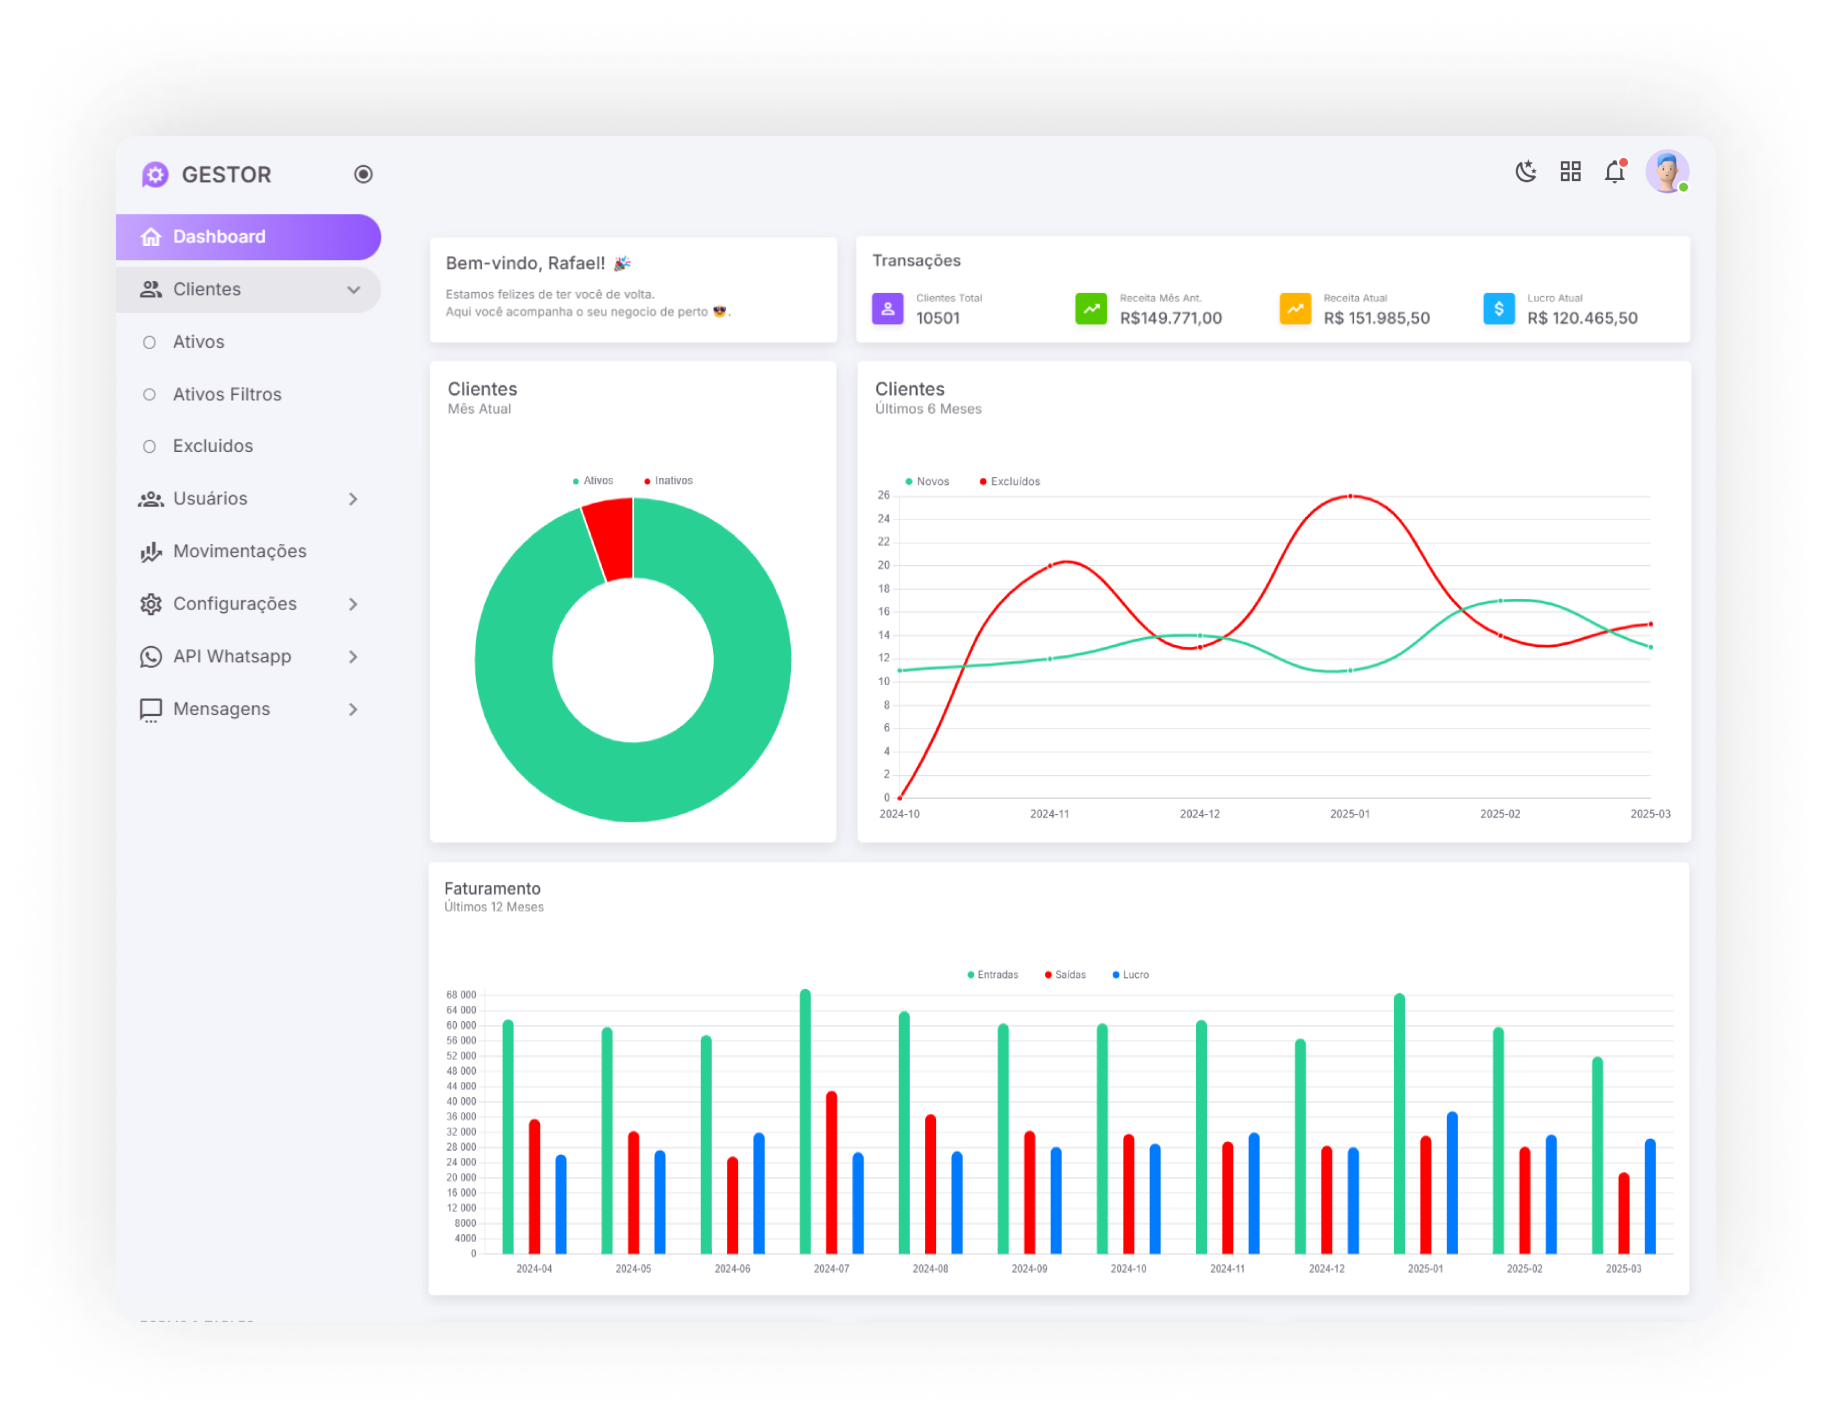Toggle Lucro legend in Faturamento chart
The image size is (1832, 1418).
pos(1131,975)
